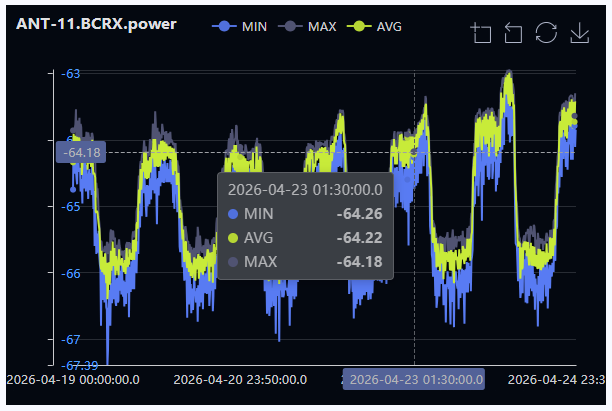Click the zoom reset back icon

click(513, 32)
